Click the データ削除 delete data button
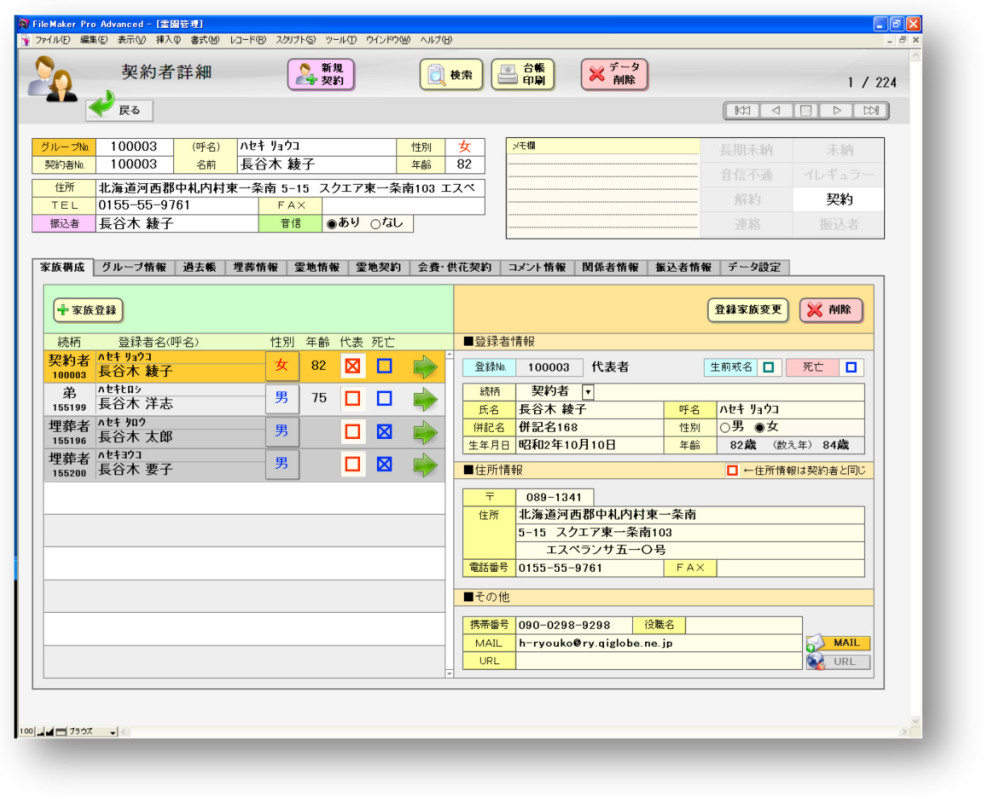The width and height of the screenshot is (989, 797). (614, 74)
